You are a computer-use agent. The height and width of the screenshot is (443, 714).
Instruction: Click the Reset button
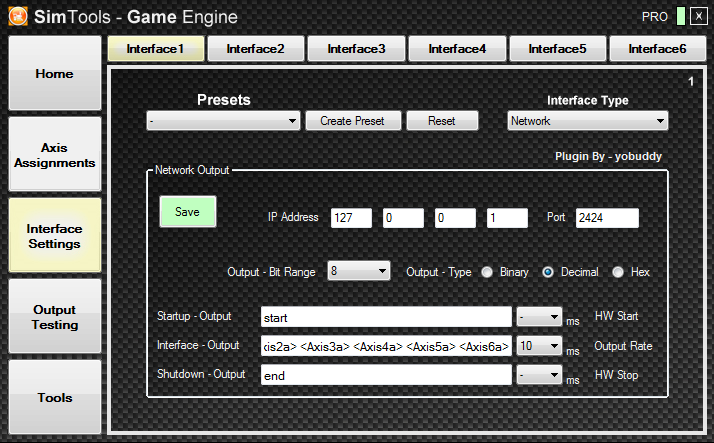[442, 121]
